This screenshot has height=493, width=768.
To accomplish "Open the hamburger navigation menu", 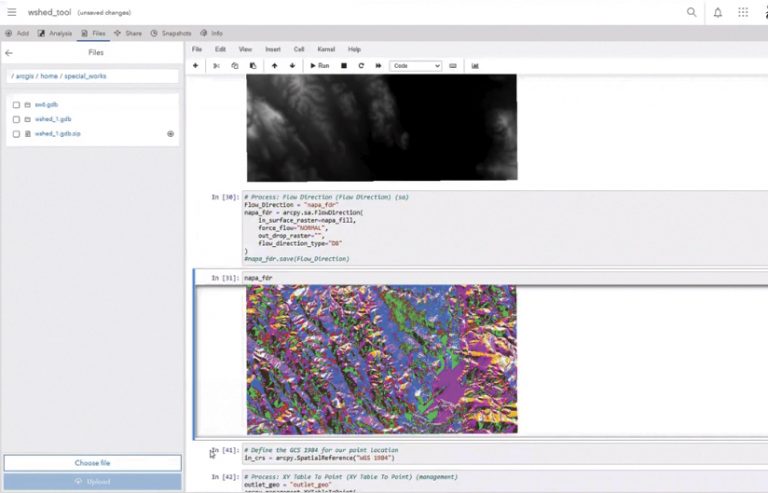I will coord(12,12).
